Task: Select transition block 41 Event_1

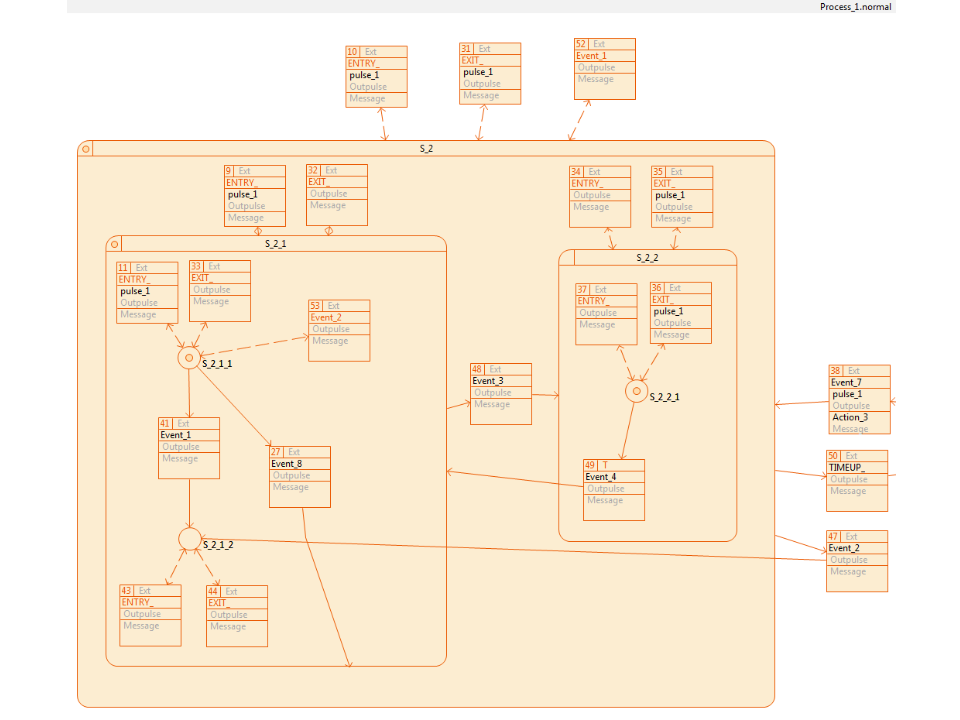Action: (x=188, y=447)
